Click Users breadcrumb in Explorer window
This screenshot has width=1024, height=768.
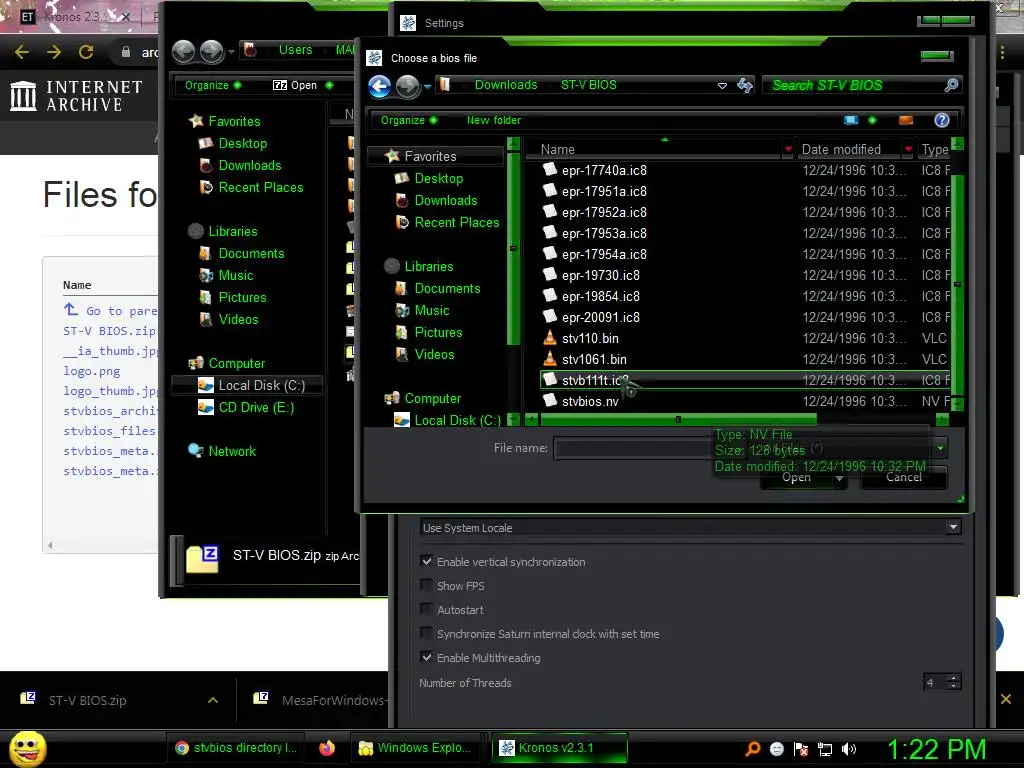click(x=295, y=50)
